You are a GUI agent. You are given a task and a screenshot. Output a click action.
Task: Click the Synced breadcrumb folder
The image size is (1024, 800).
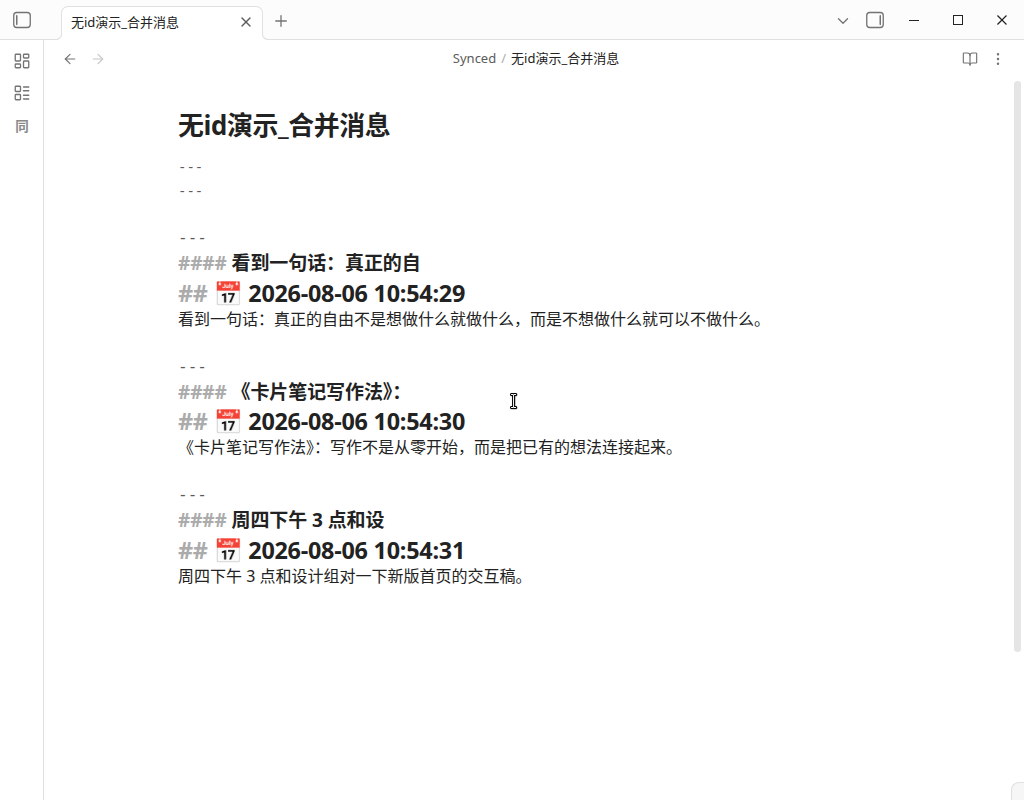(474, 59)
